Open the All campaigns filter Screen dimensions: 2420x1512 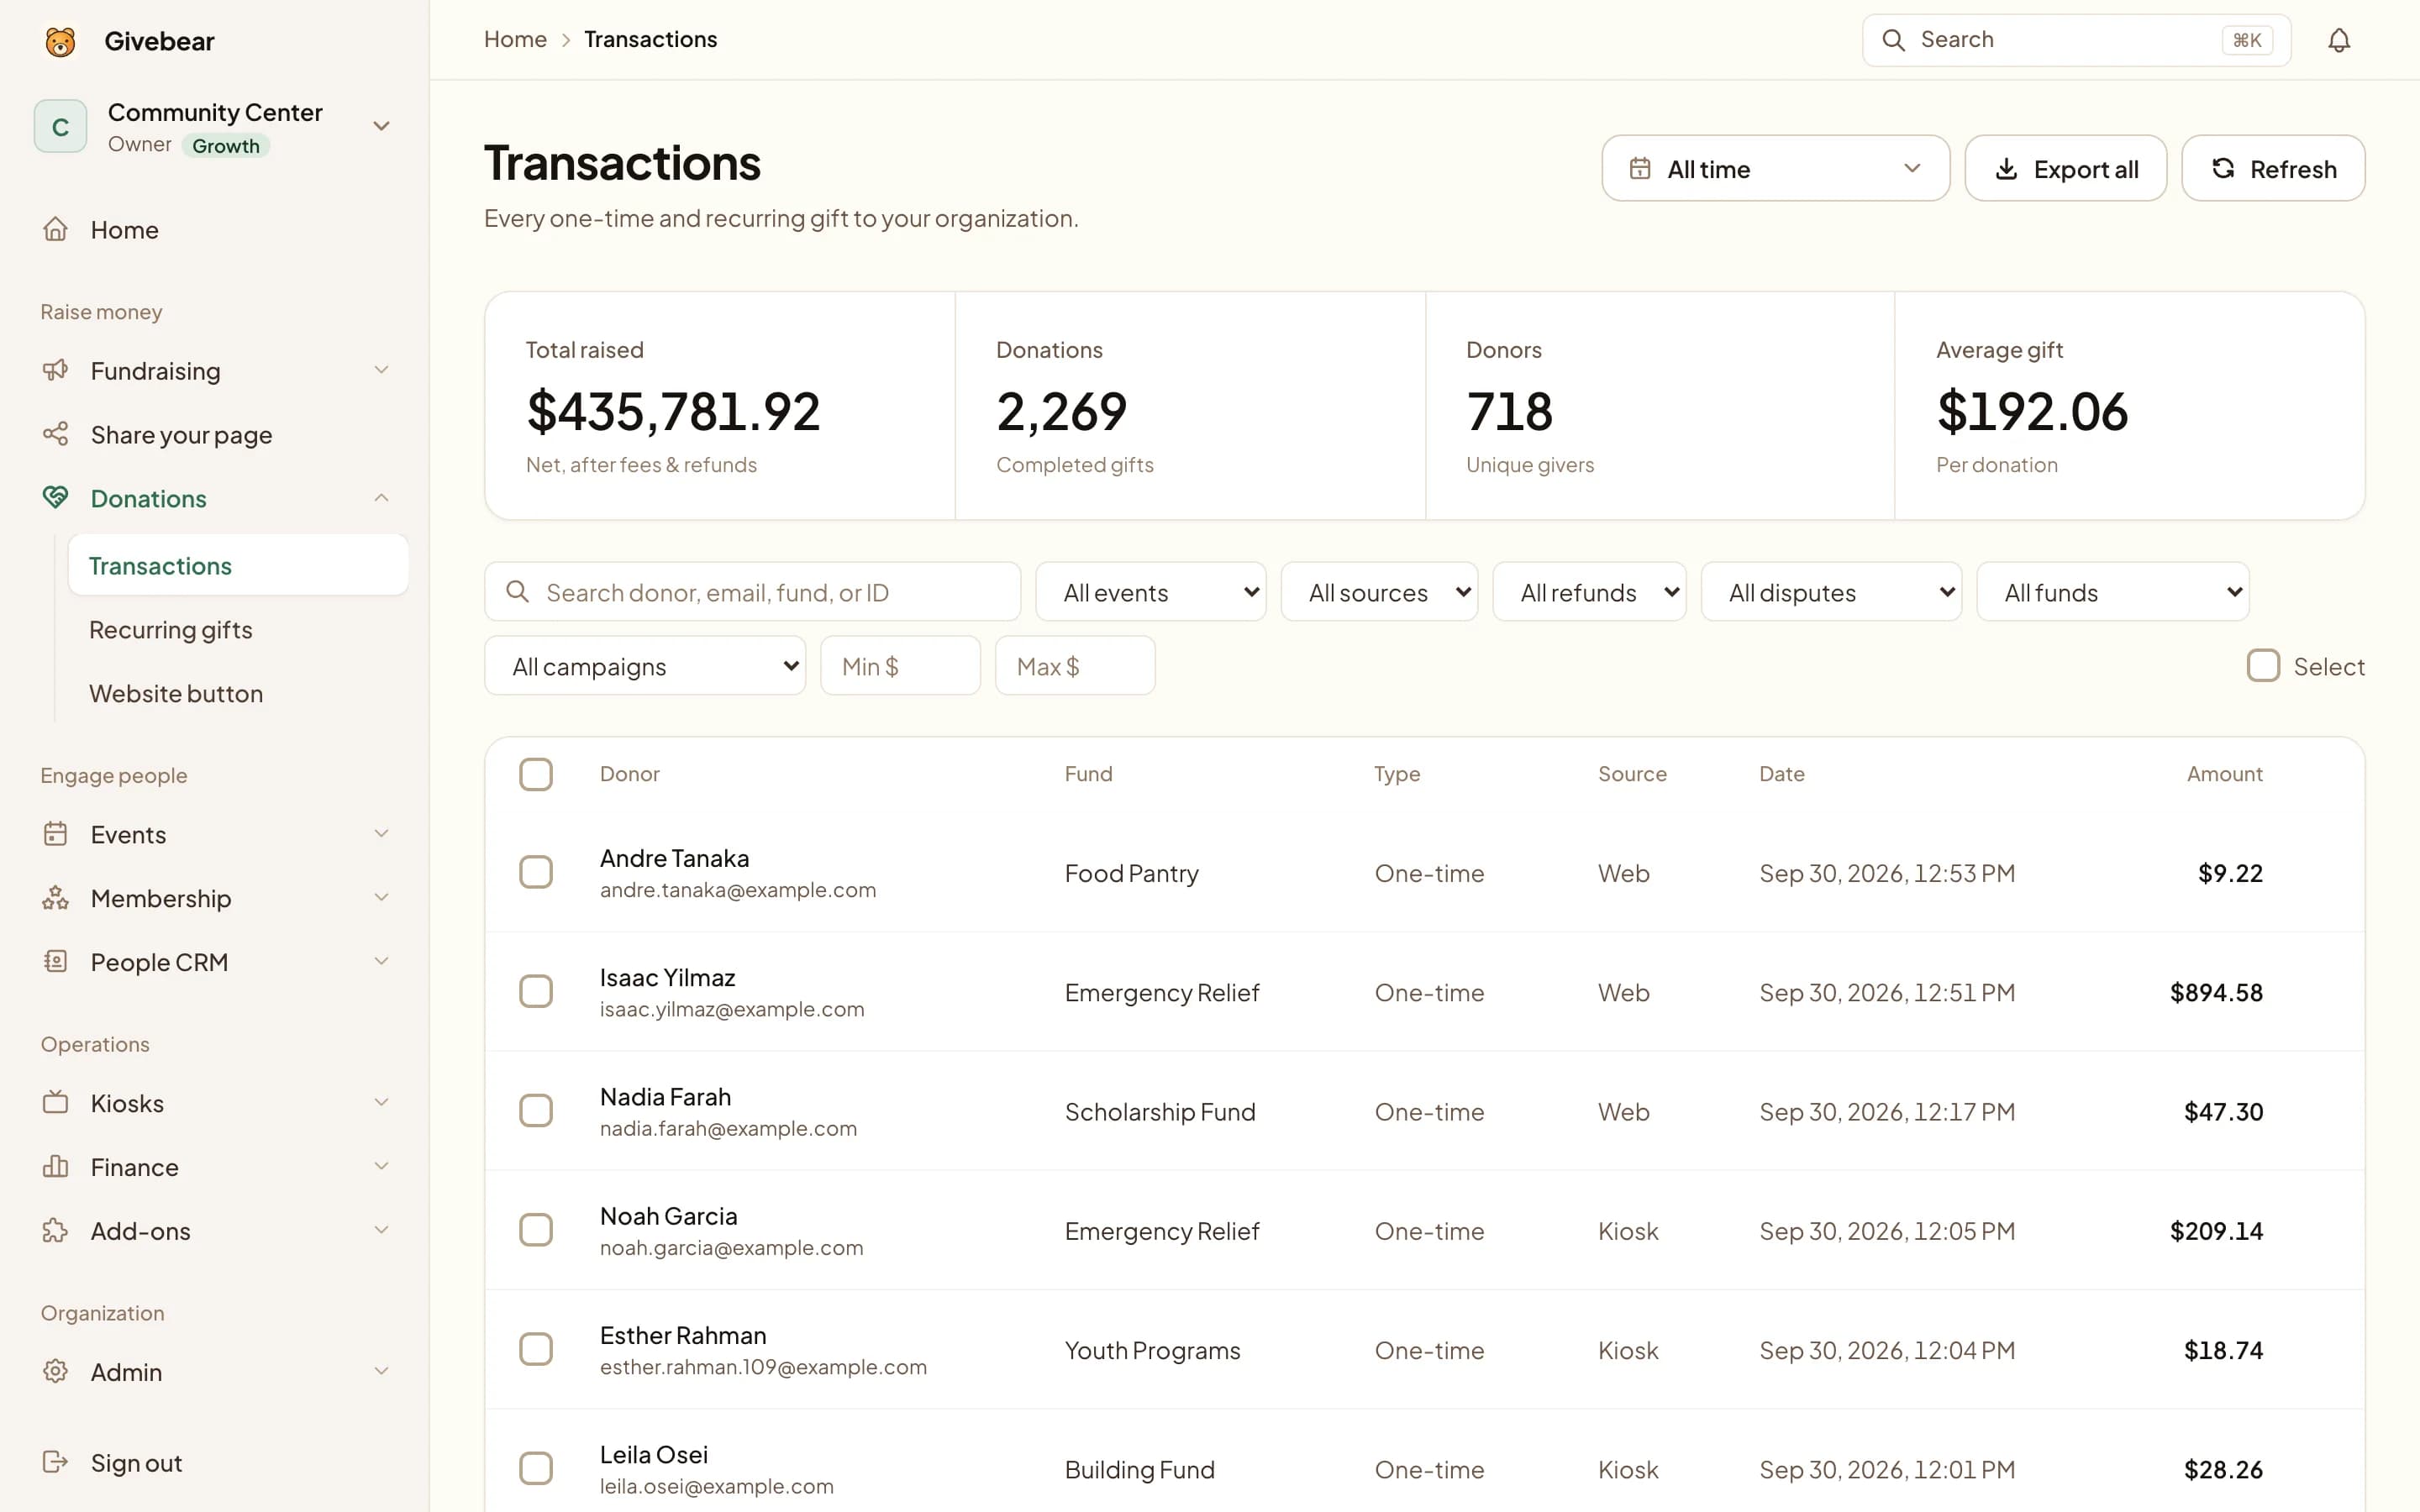tap(645, 666)
